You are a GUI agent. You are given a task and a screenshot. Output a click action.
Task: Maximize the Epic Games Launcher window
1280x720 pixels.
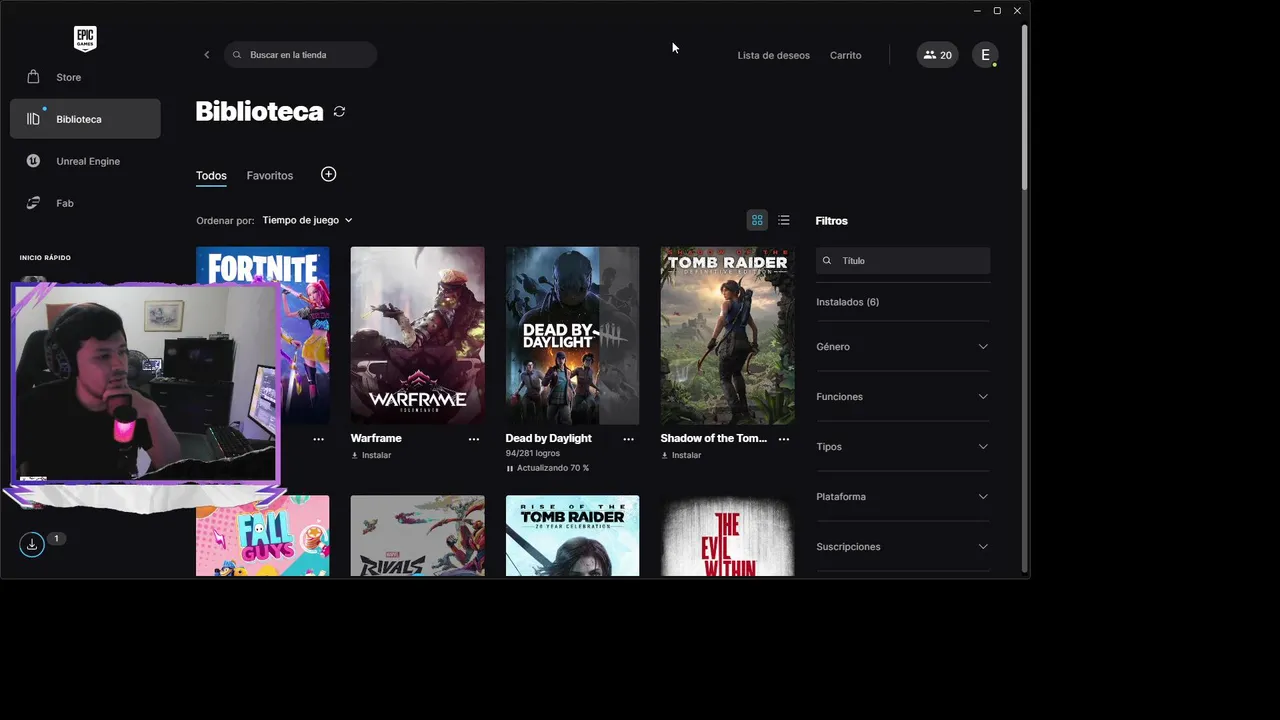point(997,11)
